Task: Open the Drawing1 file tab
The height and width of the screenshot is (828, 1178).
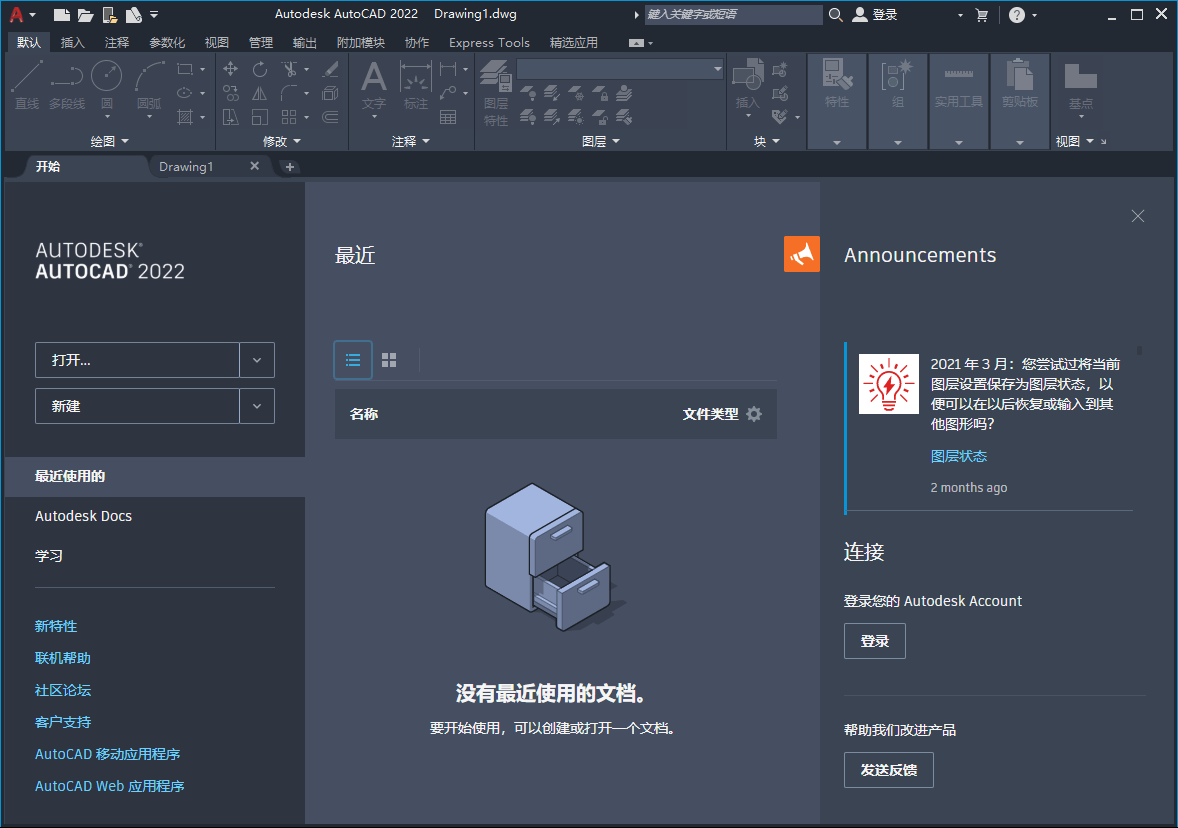Action: [x=186, y=166]
